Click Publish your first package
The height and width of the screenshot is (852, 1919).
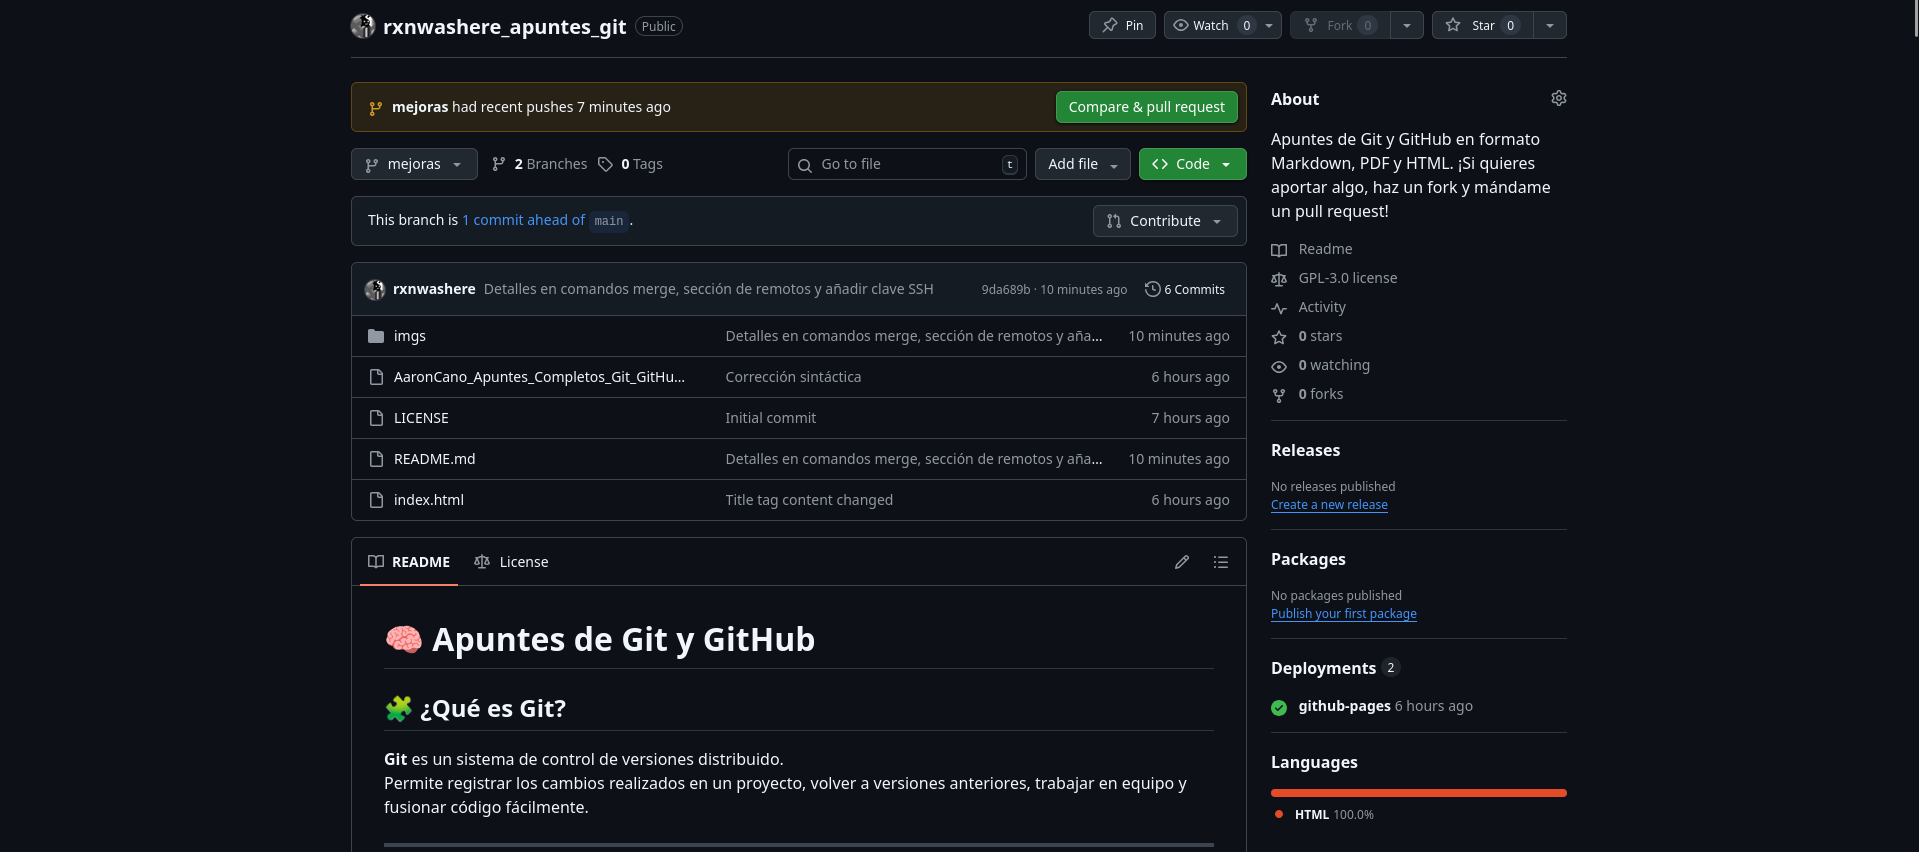point(1343,614)
